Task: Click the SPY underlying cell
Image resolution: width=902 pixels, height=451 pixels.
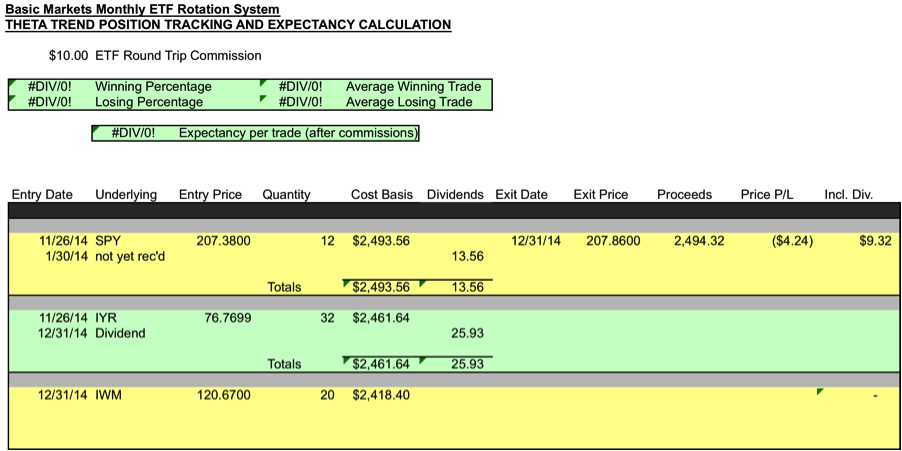Action: [x=108, y=241]
